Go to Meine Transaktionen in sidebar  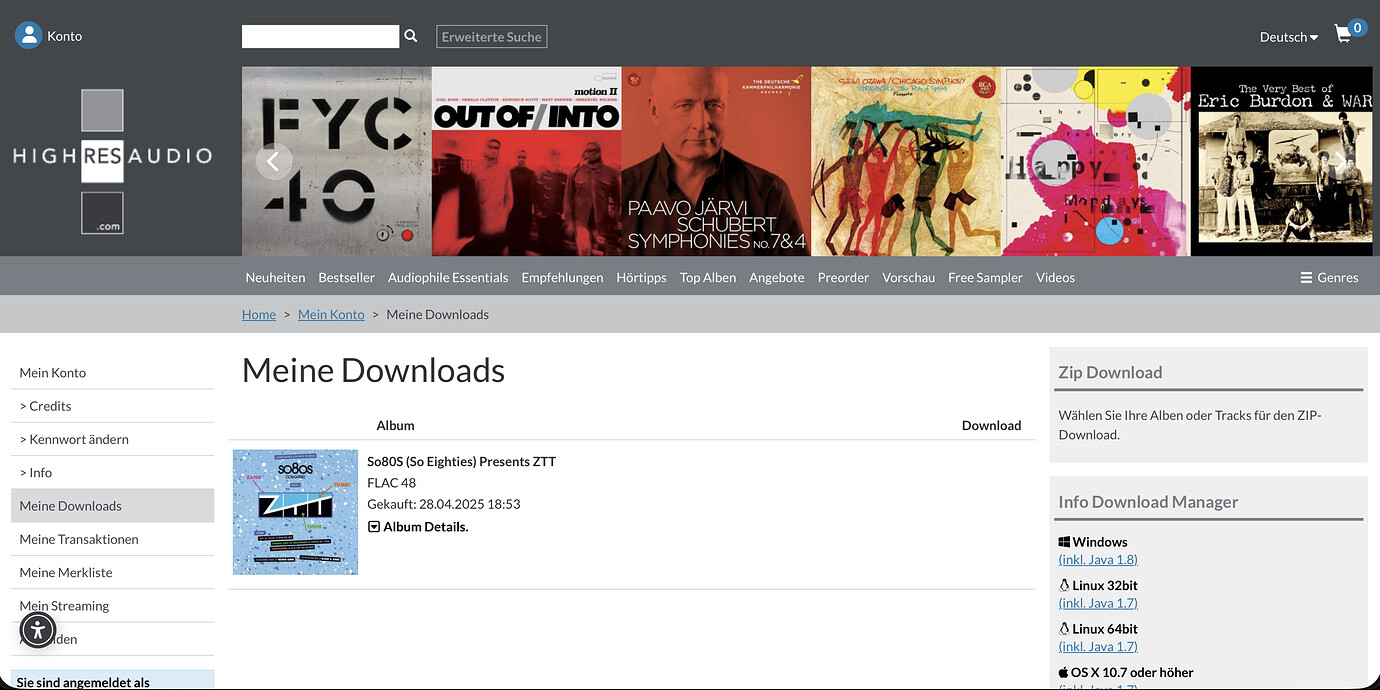click(x=79, y=539)
